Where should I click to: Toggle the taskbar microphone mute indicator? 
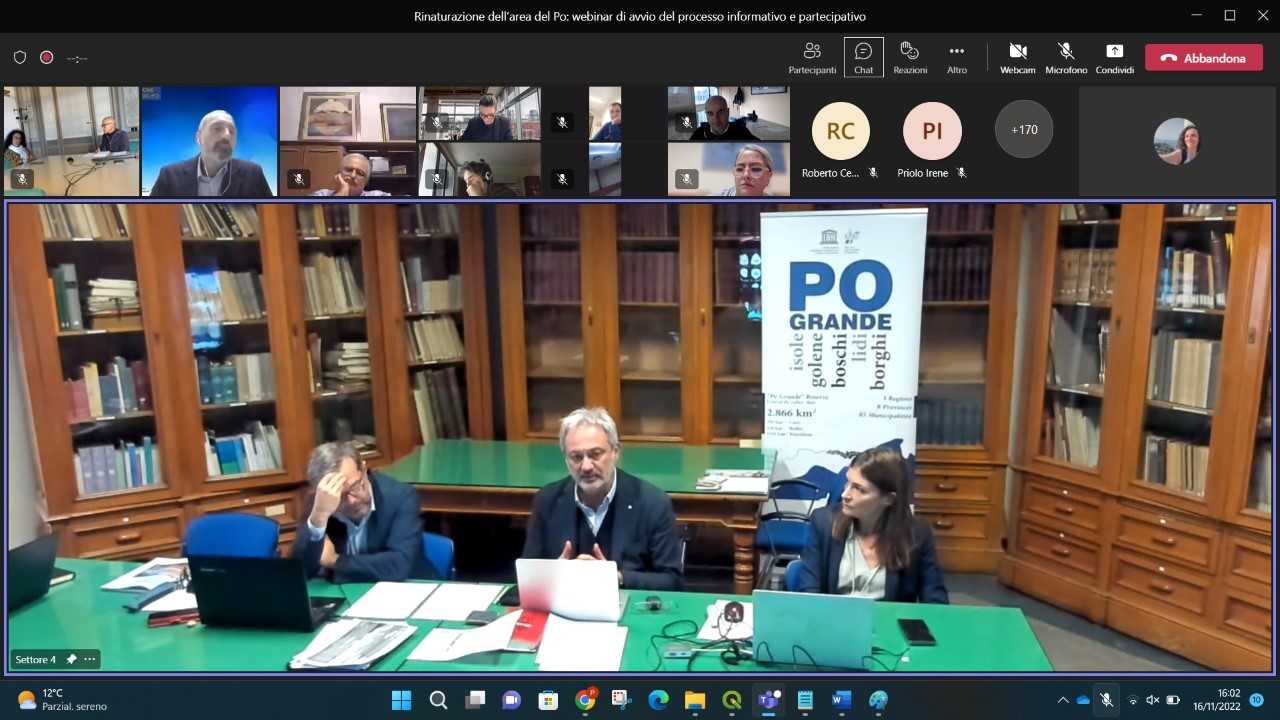(1106, 700)
